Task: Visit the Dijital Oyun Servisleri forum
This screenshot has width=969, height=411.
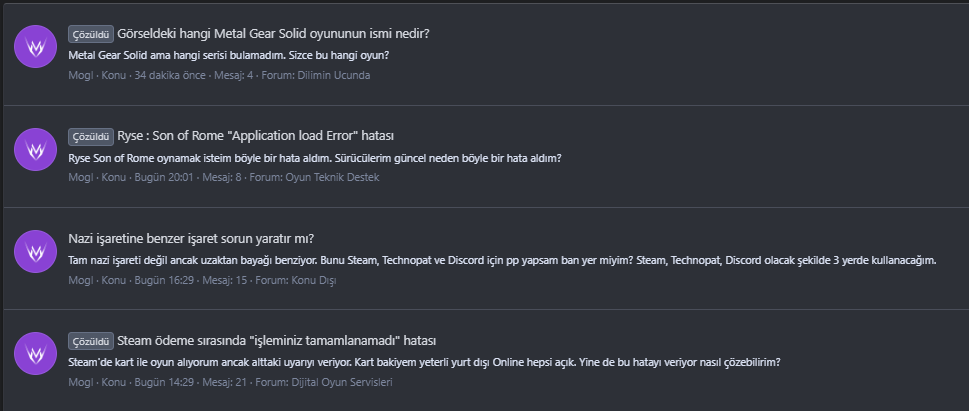Action: pyautogui.click(x=343, y=382)
